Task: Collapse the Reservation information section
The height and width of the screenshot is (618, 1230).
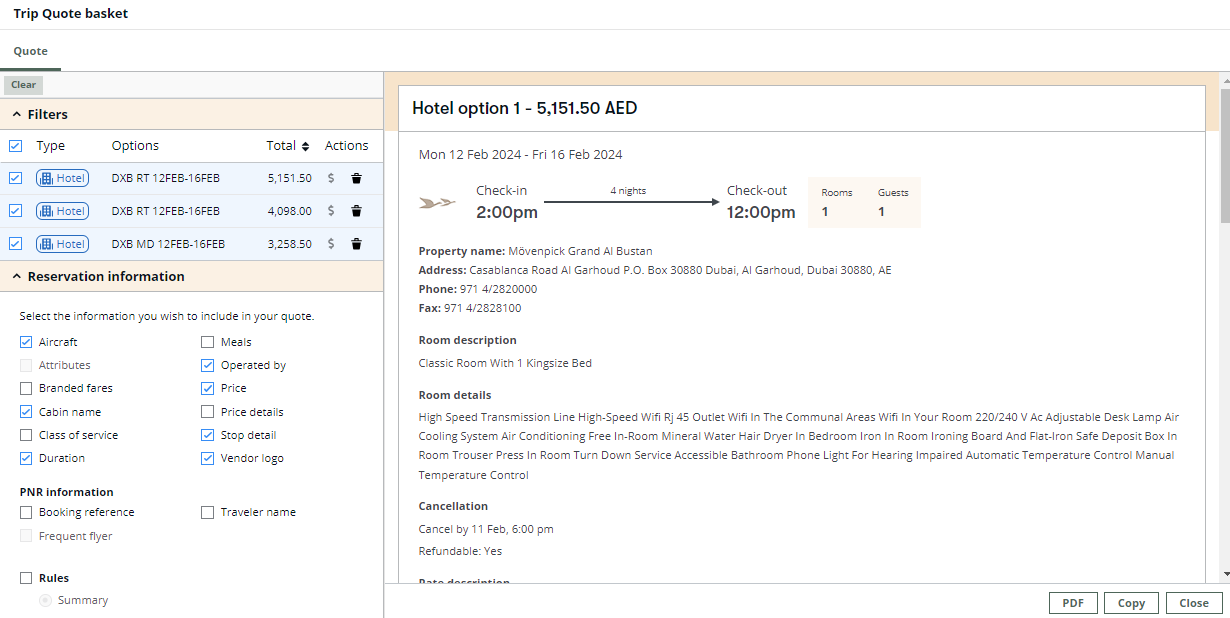Action: [x=17, y=277]
